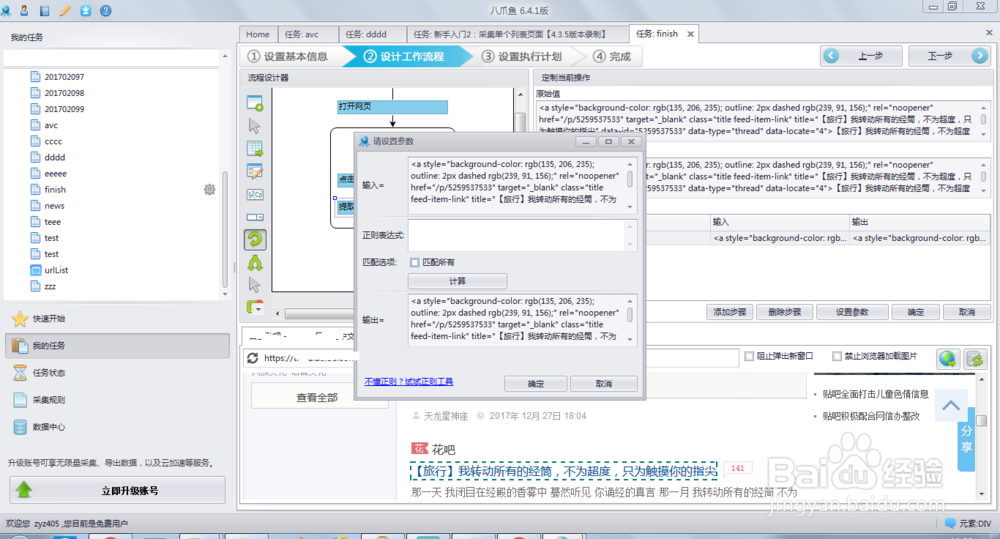The image size is (1000, 539).
Task: Click the task tree scroll down arrow
Action: click(225, 294)
